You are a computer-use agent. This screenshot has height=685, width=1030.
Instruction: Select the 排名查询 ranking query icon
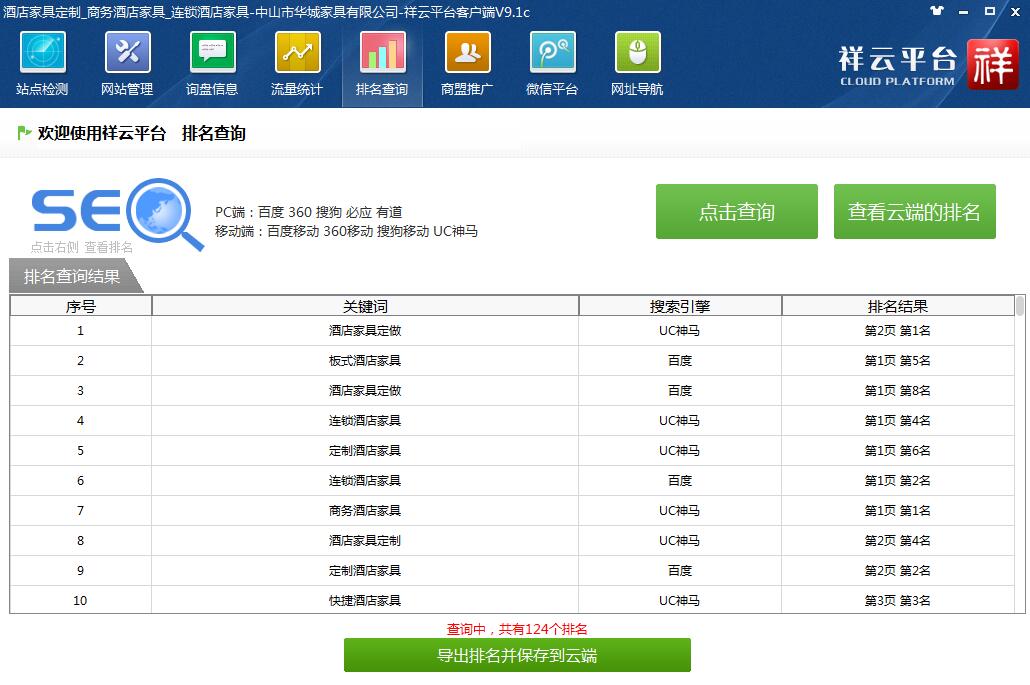click(x=382, y=64)
